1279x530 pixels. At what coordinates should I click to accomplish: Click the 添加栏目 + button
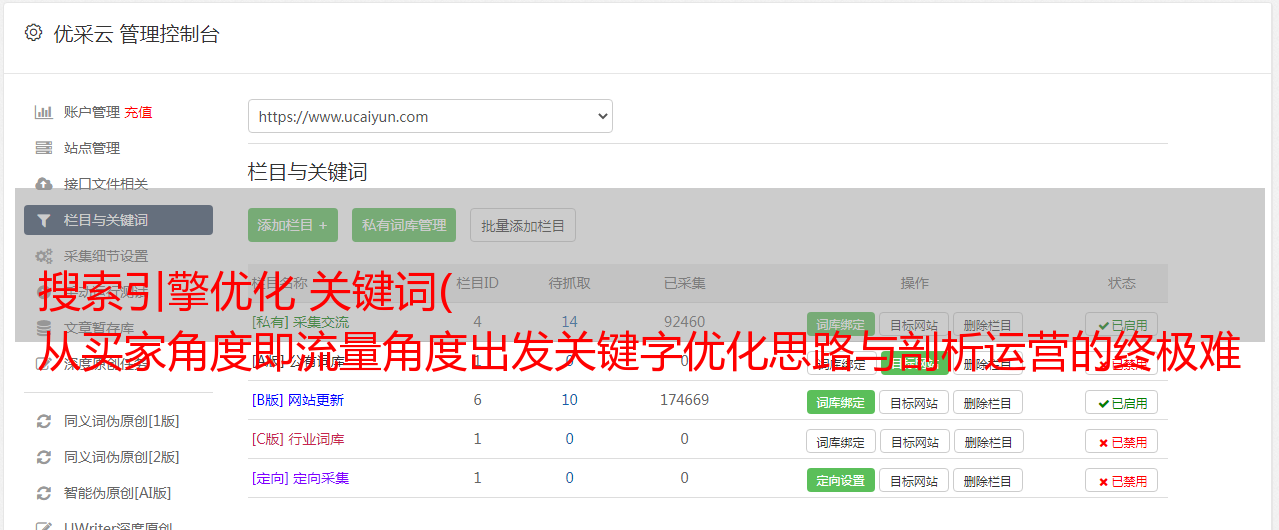(293, 225)
